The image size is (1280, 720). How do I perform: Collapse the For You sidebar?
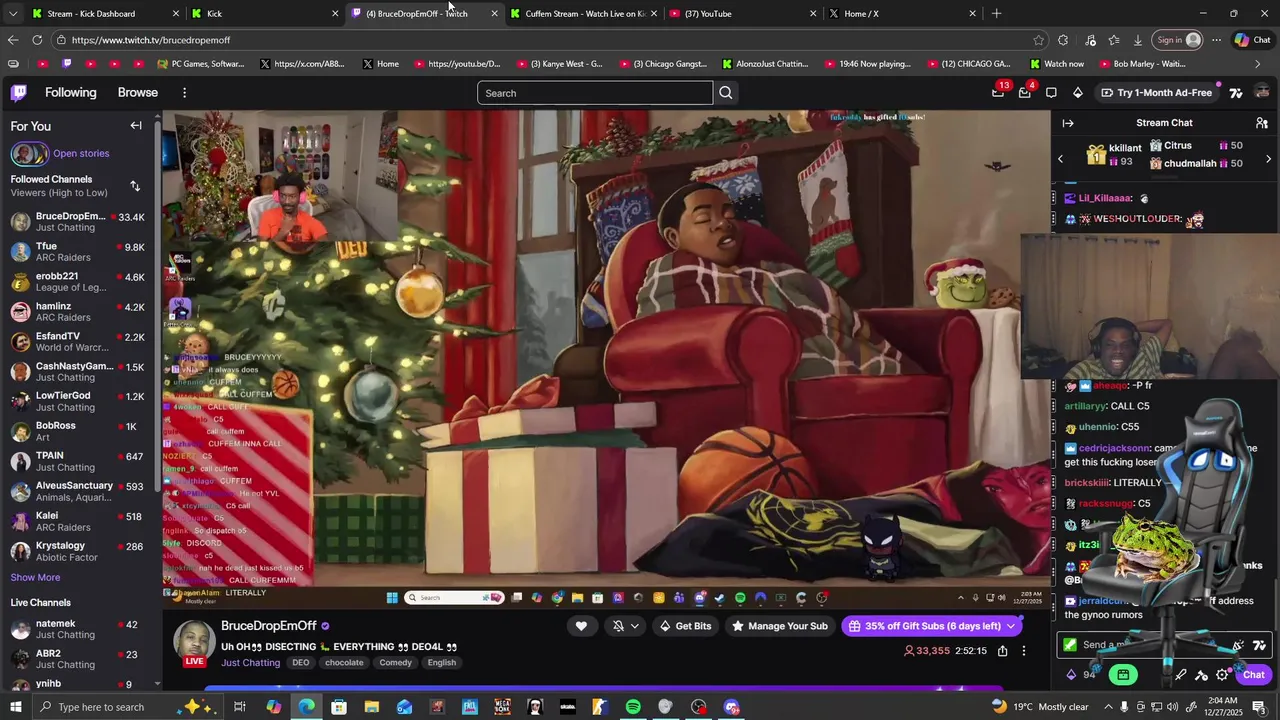click(136, 126)
